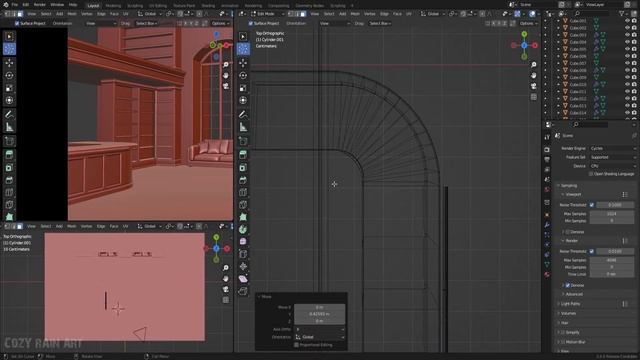The height and width of the screenshot is (360, 640).
Task: Select the Loop Cut tool in main viewport
Action: click(243, 192)
